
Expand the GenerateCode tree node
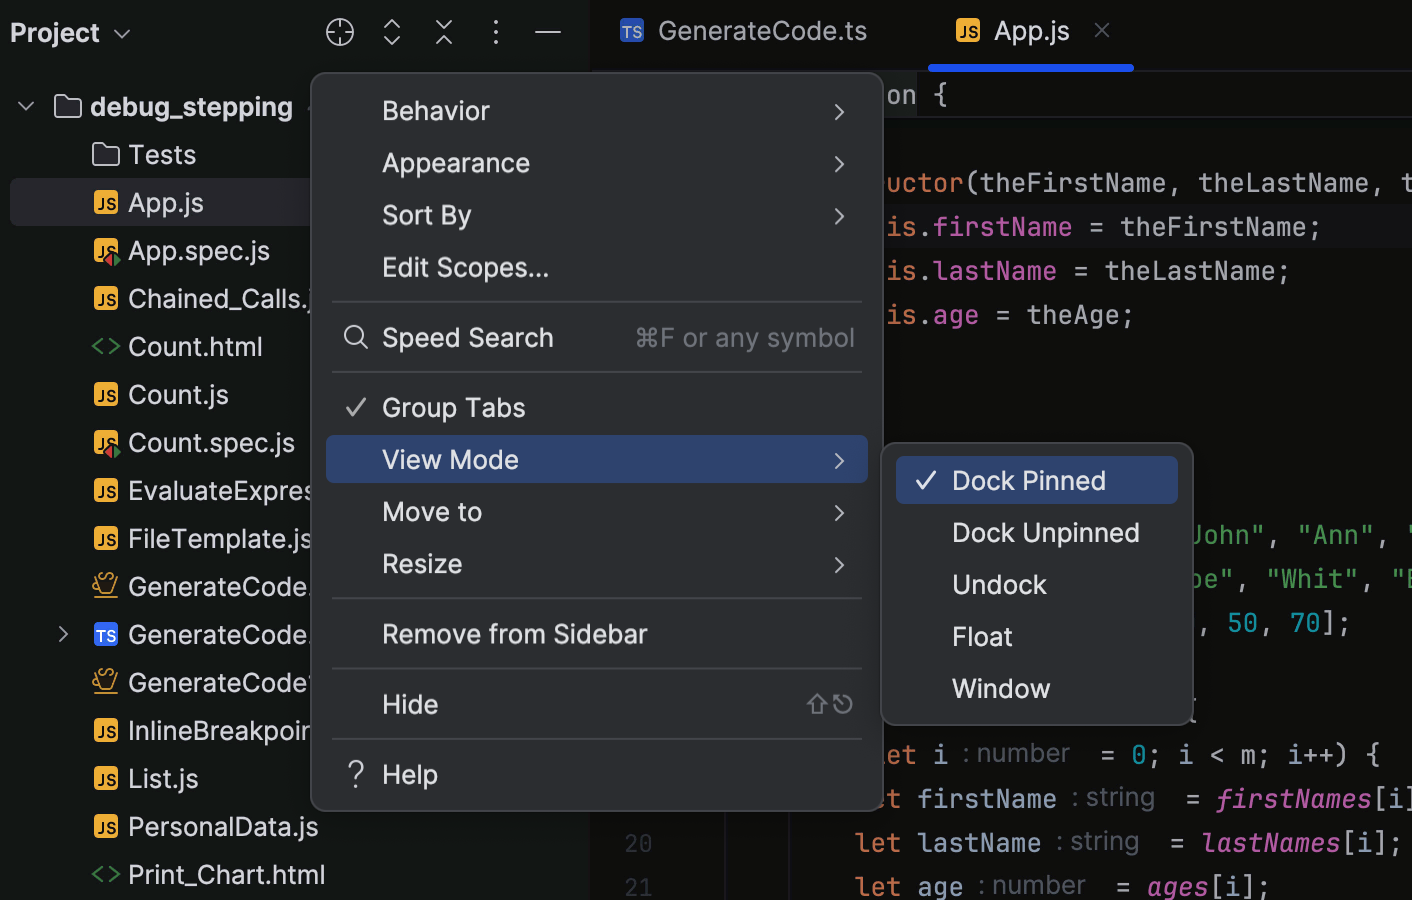coord(63,634)
